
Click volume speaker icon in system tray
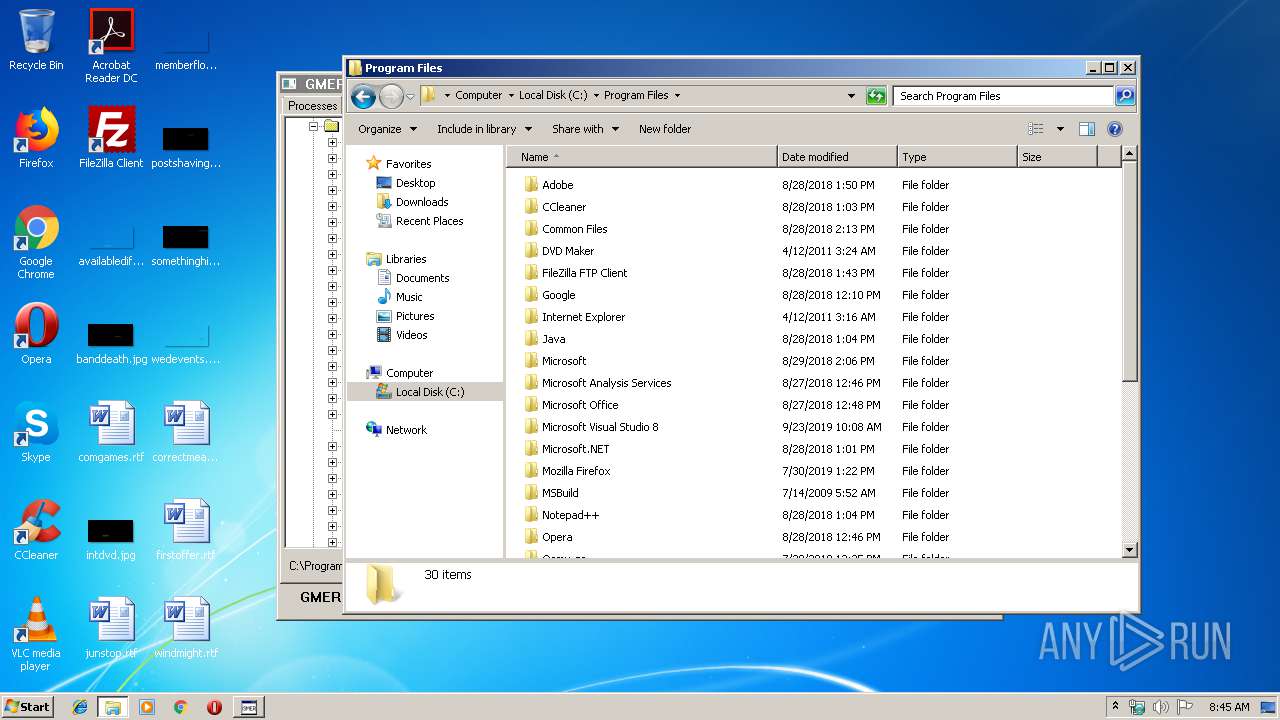click(1161, 707)
